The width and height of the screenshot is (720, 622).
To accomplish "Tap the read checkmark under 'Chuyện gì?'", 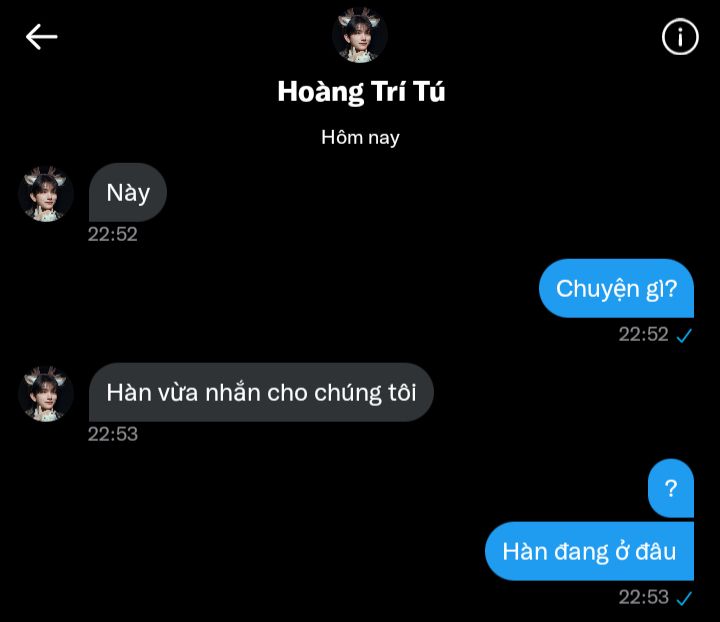I will click(x=684, y=336).
